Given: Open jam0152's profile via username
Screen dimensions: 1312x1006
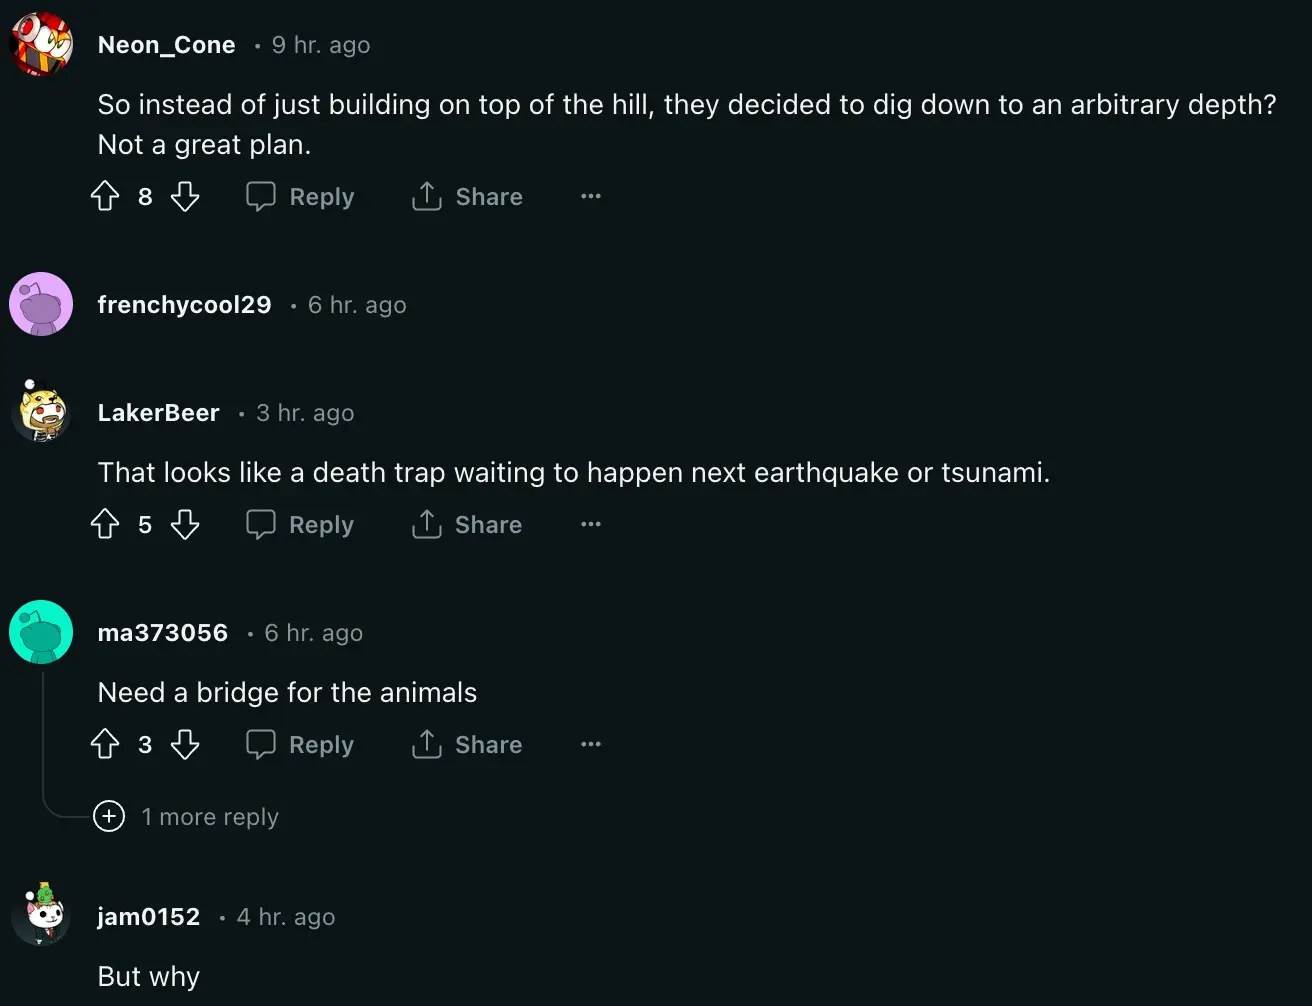Looking at the screenshot, I should click(x=148, y=916).
